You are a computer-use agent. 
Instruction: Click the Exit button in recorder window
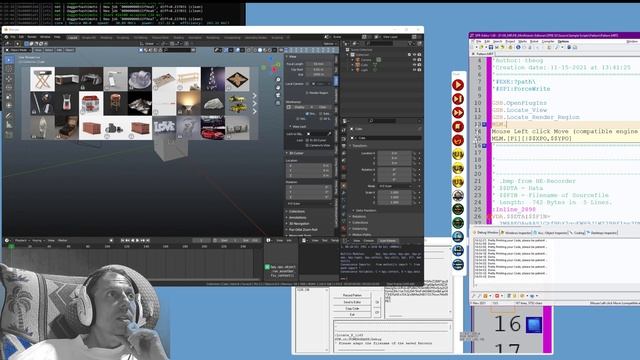[x=352, y=315]
